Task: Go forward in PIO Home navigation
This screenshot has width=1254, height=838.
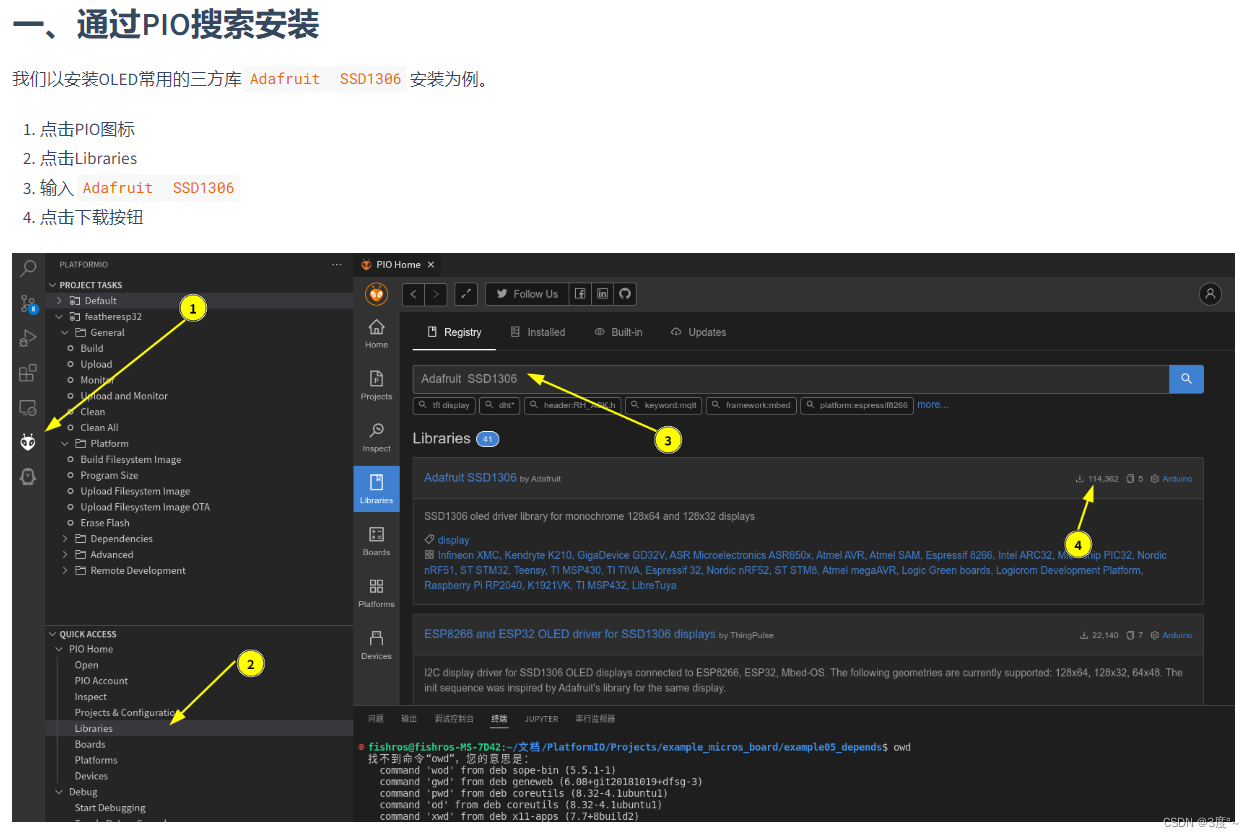Action: [x=436, y=294]
